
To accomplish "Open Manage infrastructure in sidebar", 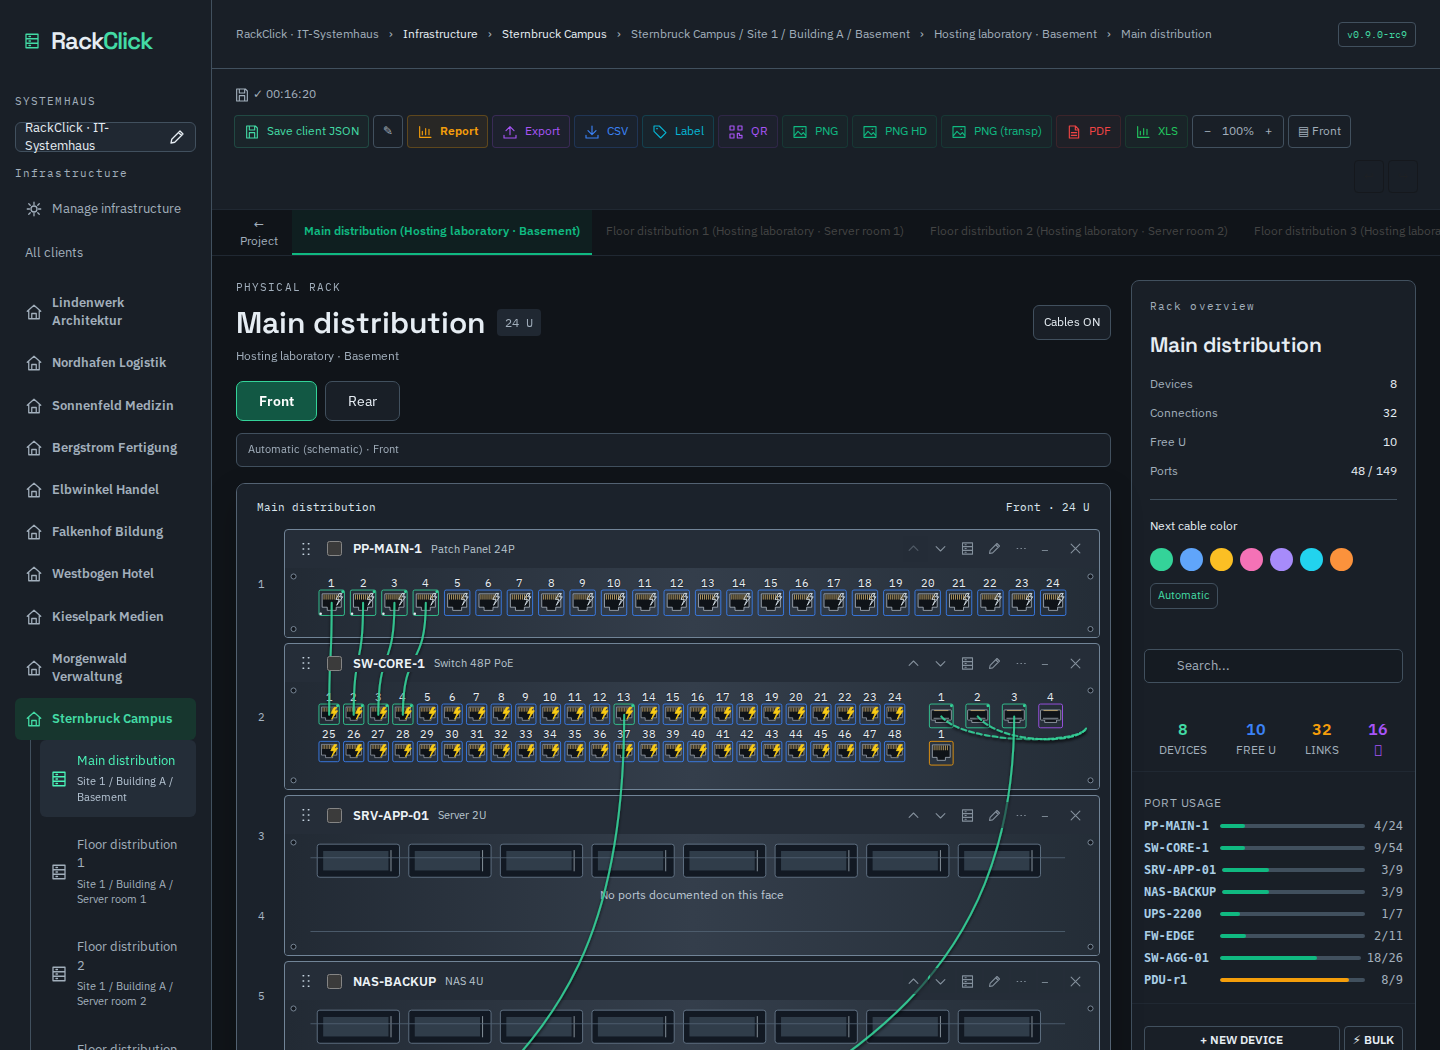I will pos(105,209).
